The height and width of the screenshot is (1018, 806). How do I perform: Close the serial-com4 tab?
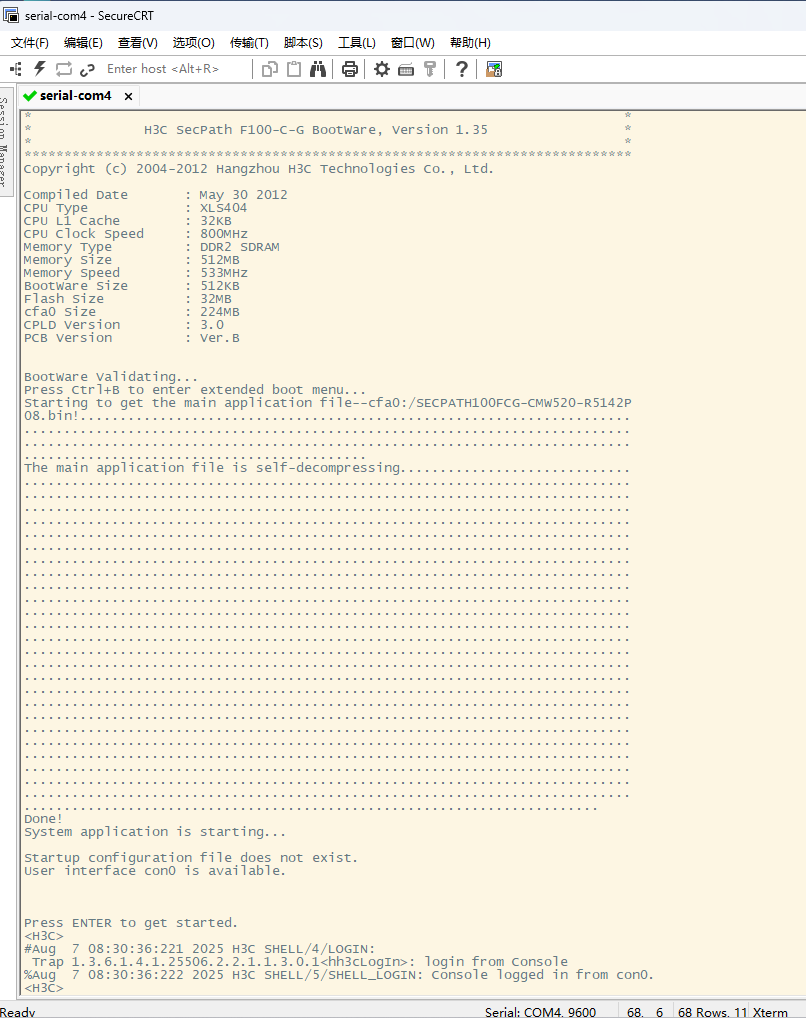129,97
